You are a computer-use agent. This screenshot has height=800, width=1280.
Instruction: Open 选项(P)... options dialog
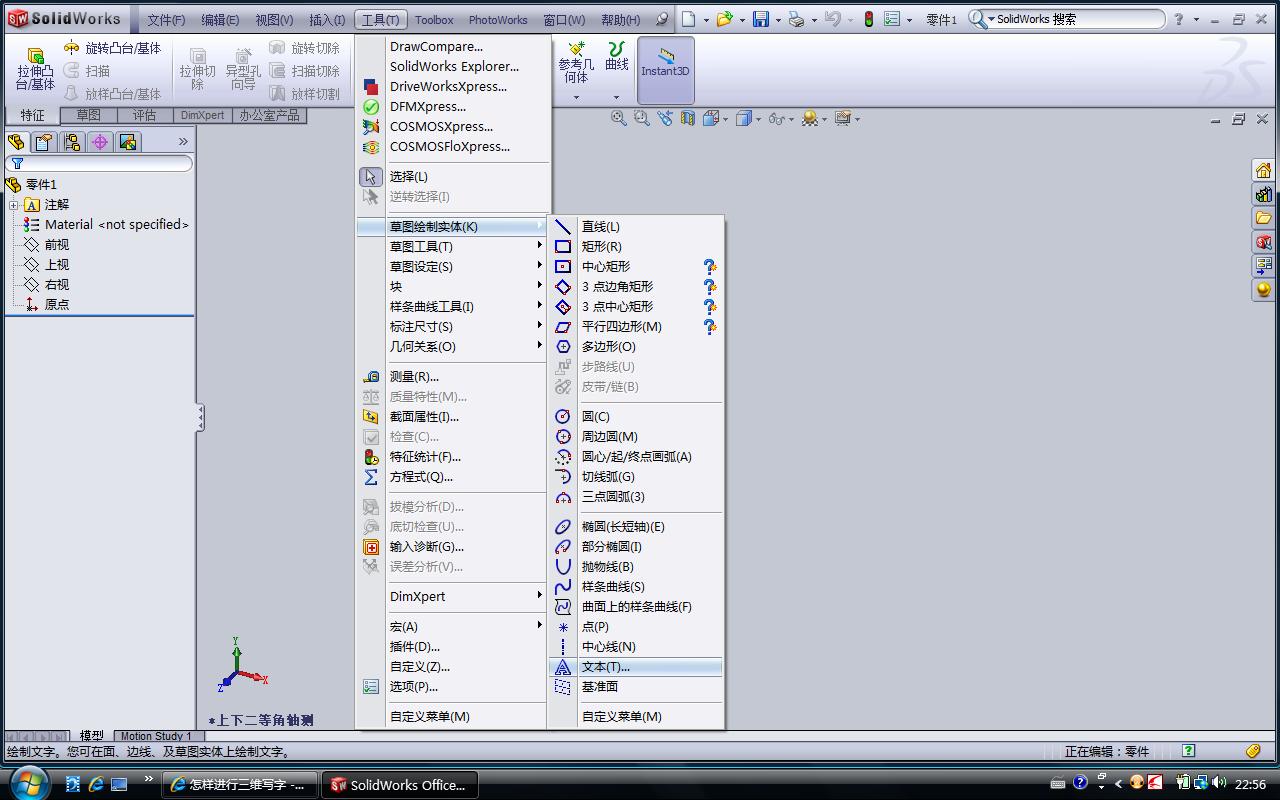tap(452, 687)
